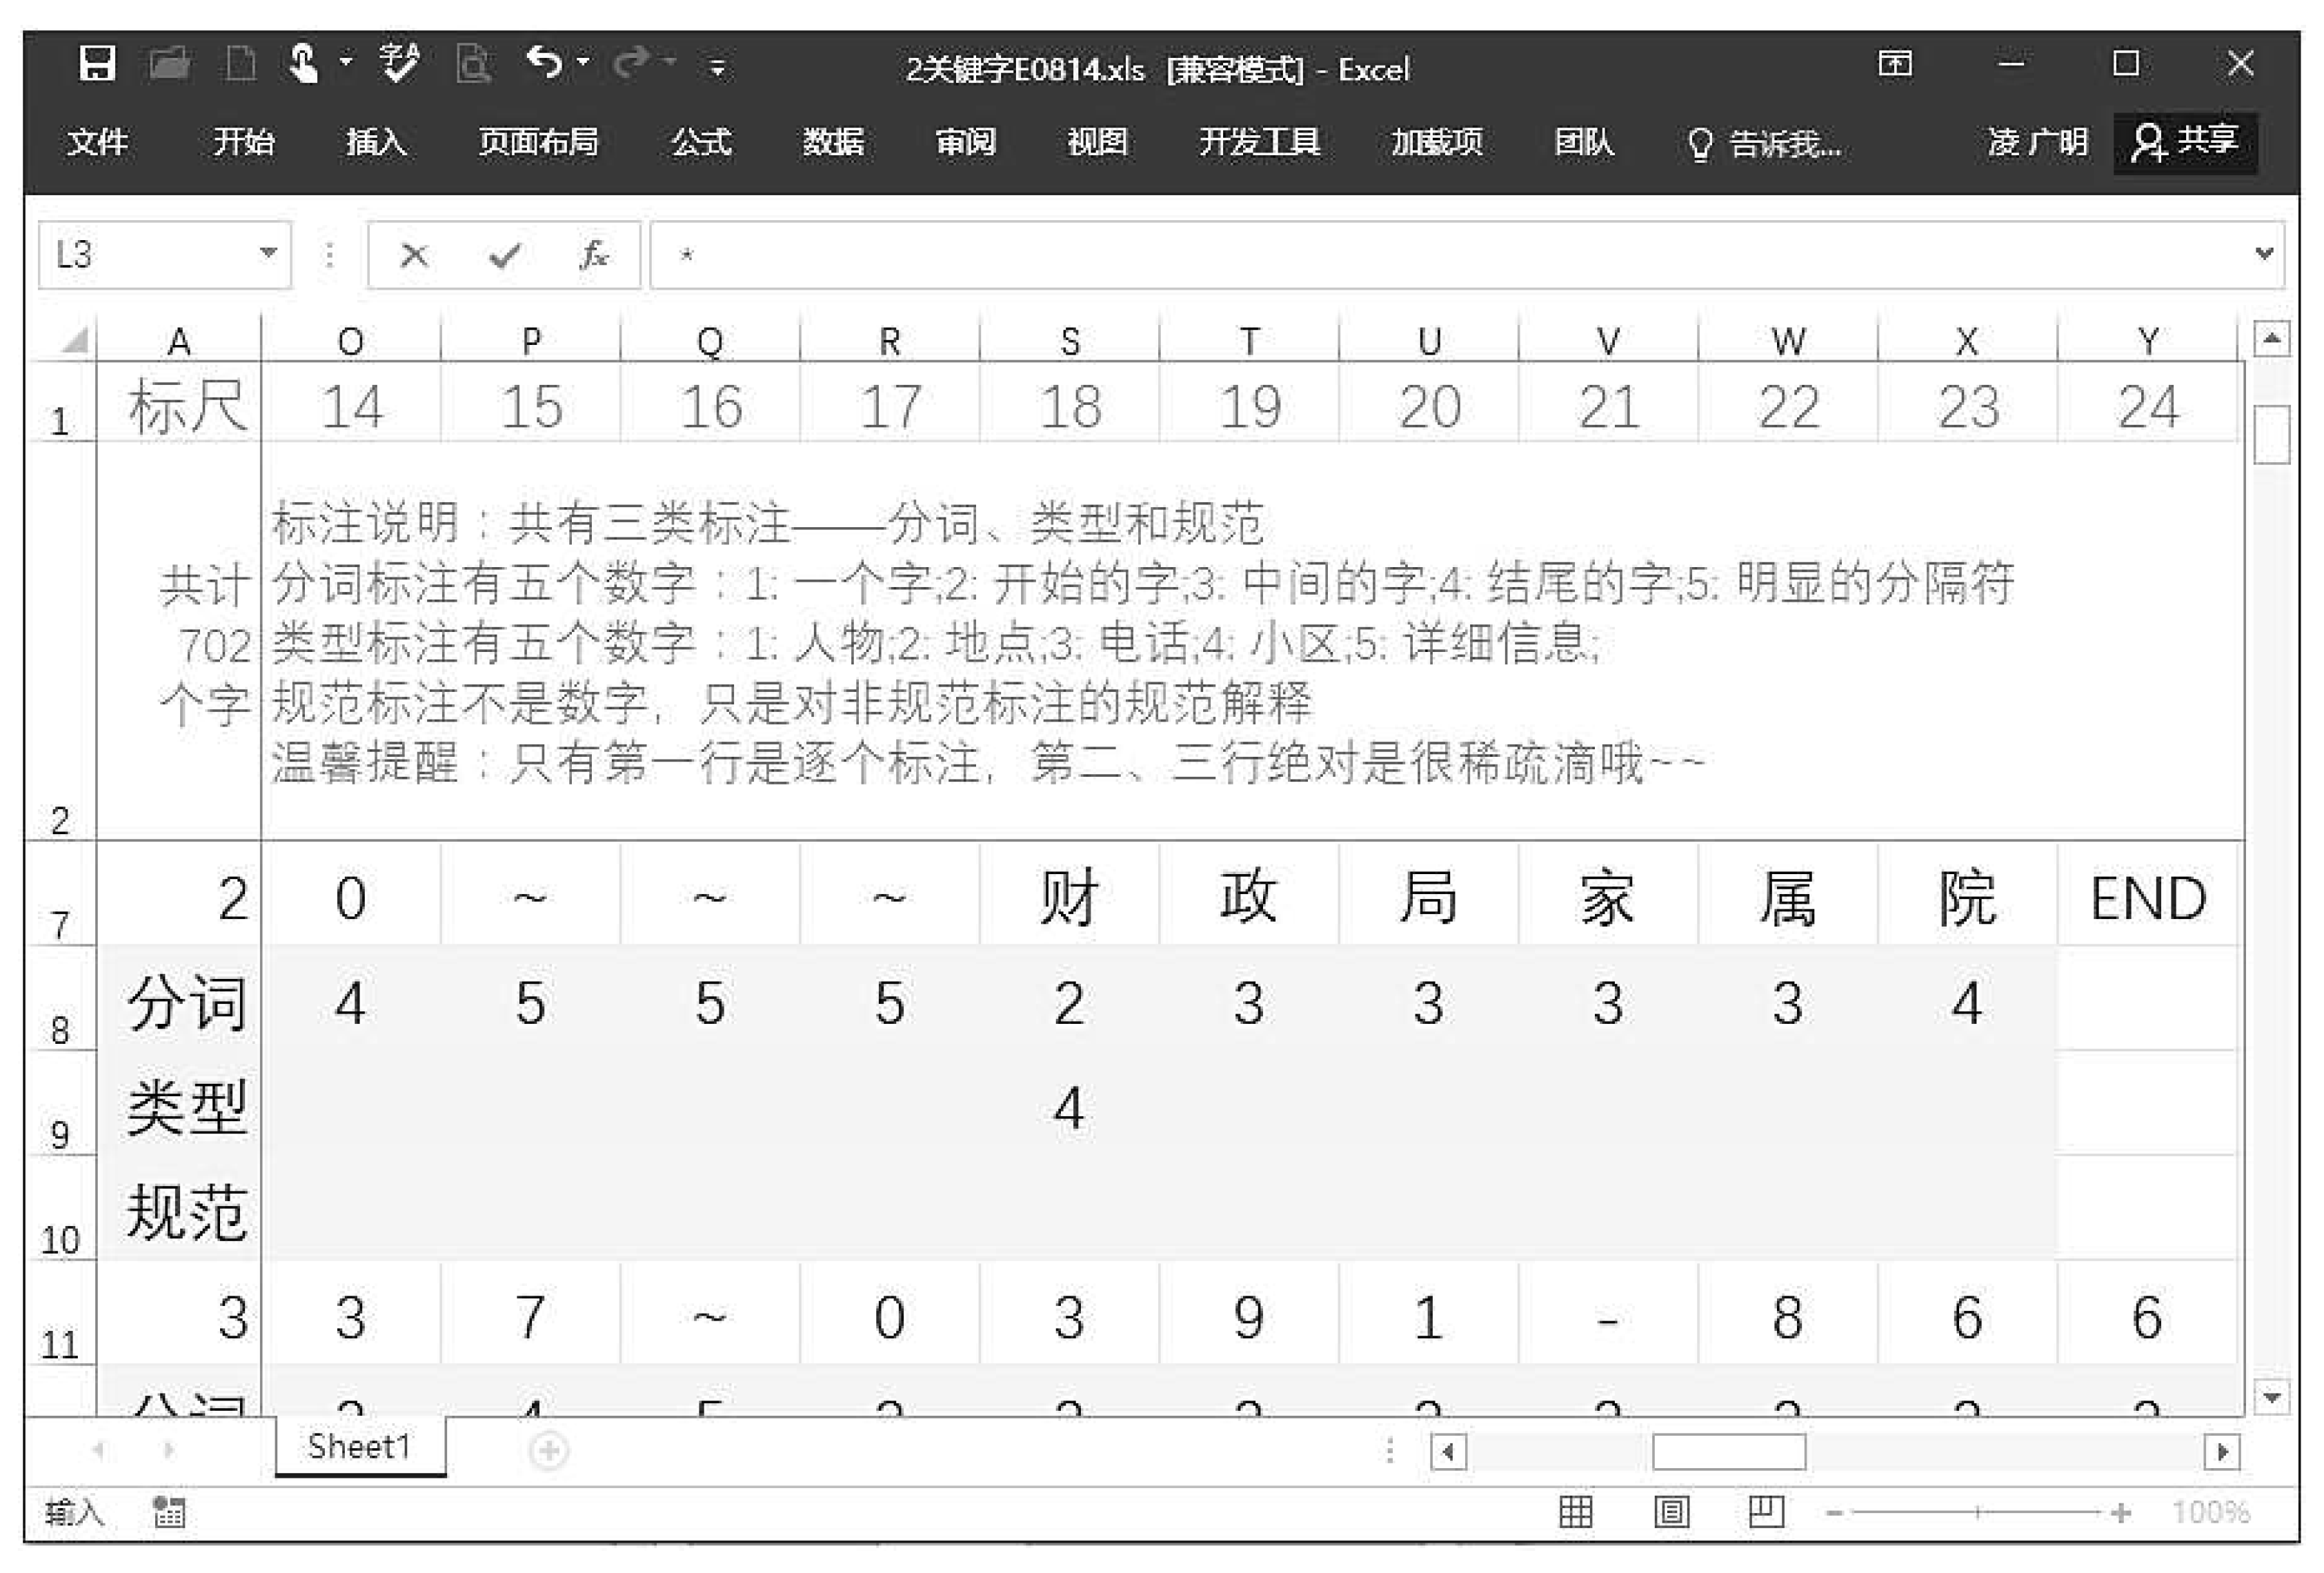The height and width of the screenshot is (1573, 2324).
Task: Add a new sheet with plus icon
Action: (549, 1450)
